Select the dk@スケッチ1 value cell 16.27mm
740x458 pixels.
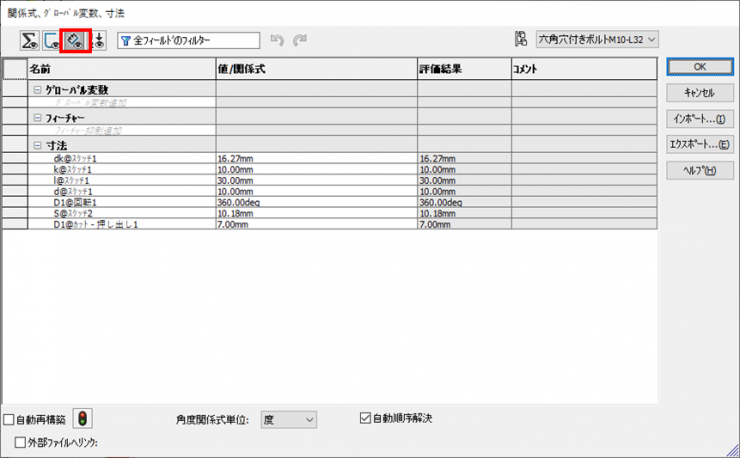point(316,159)
